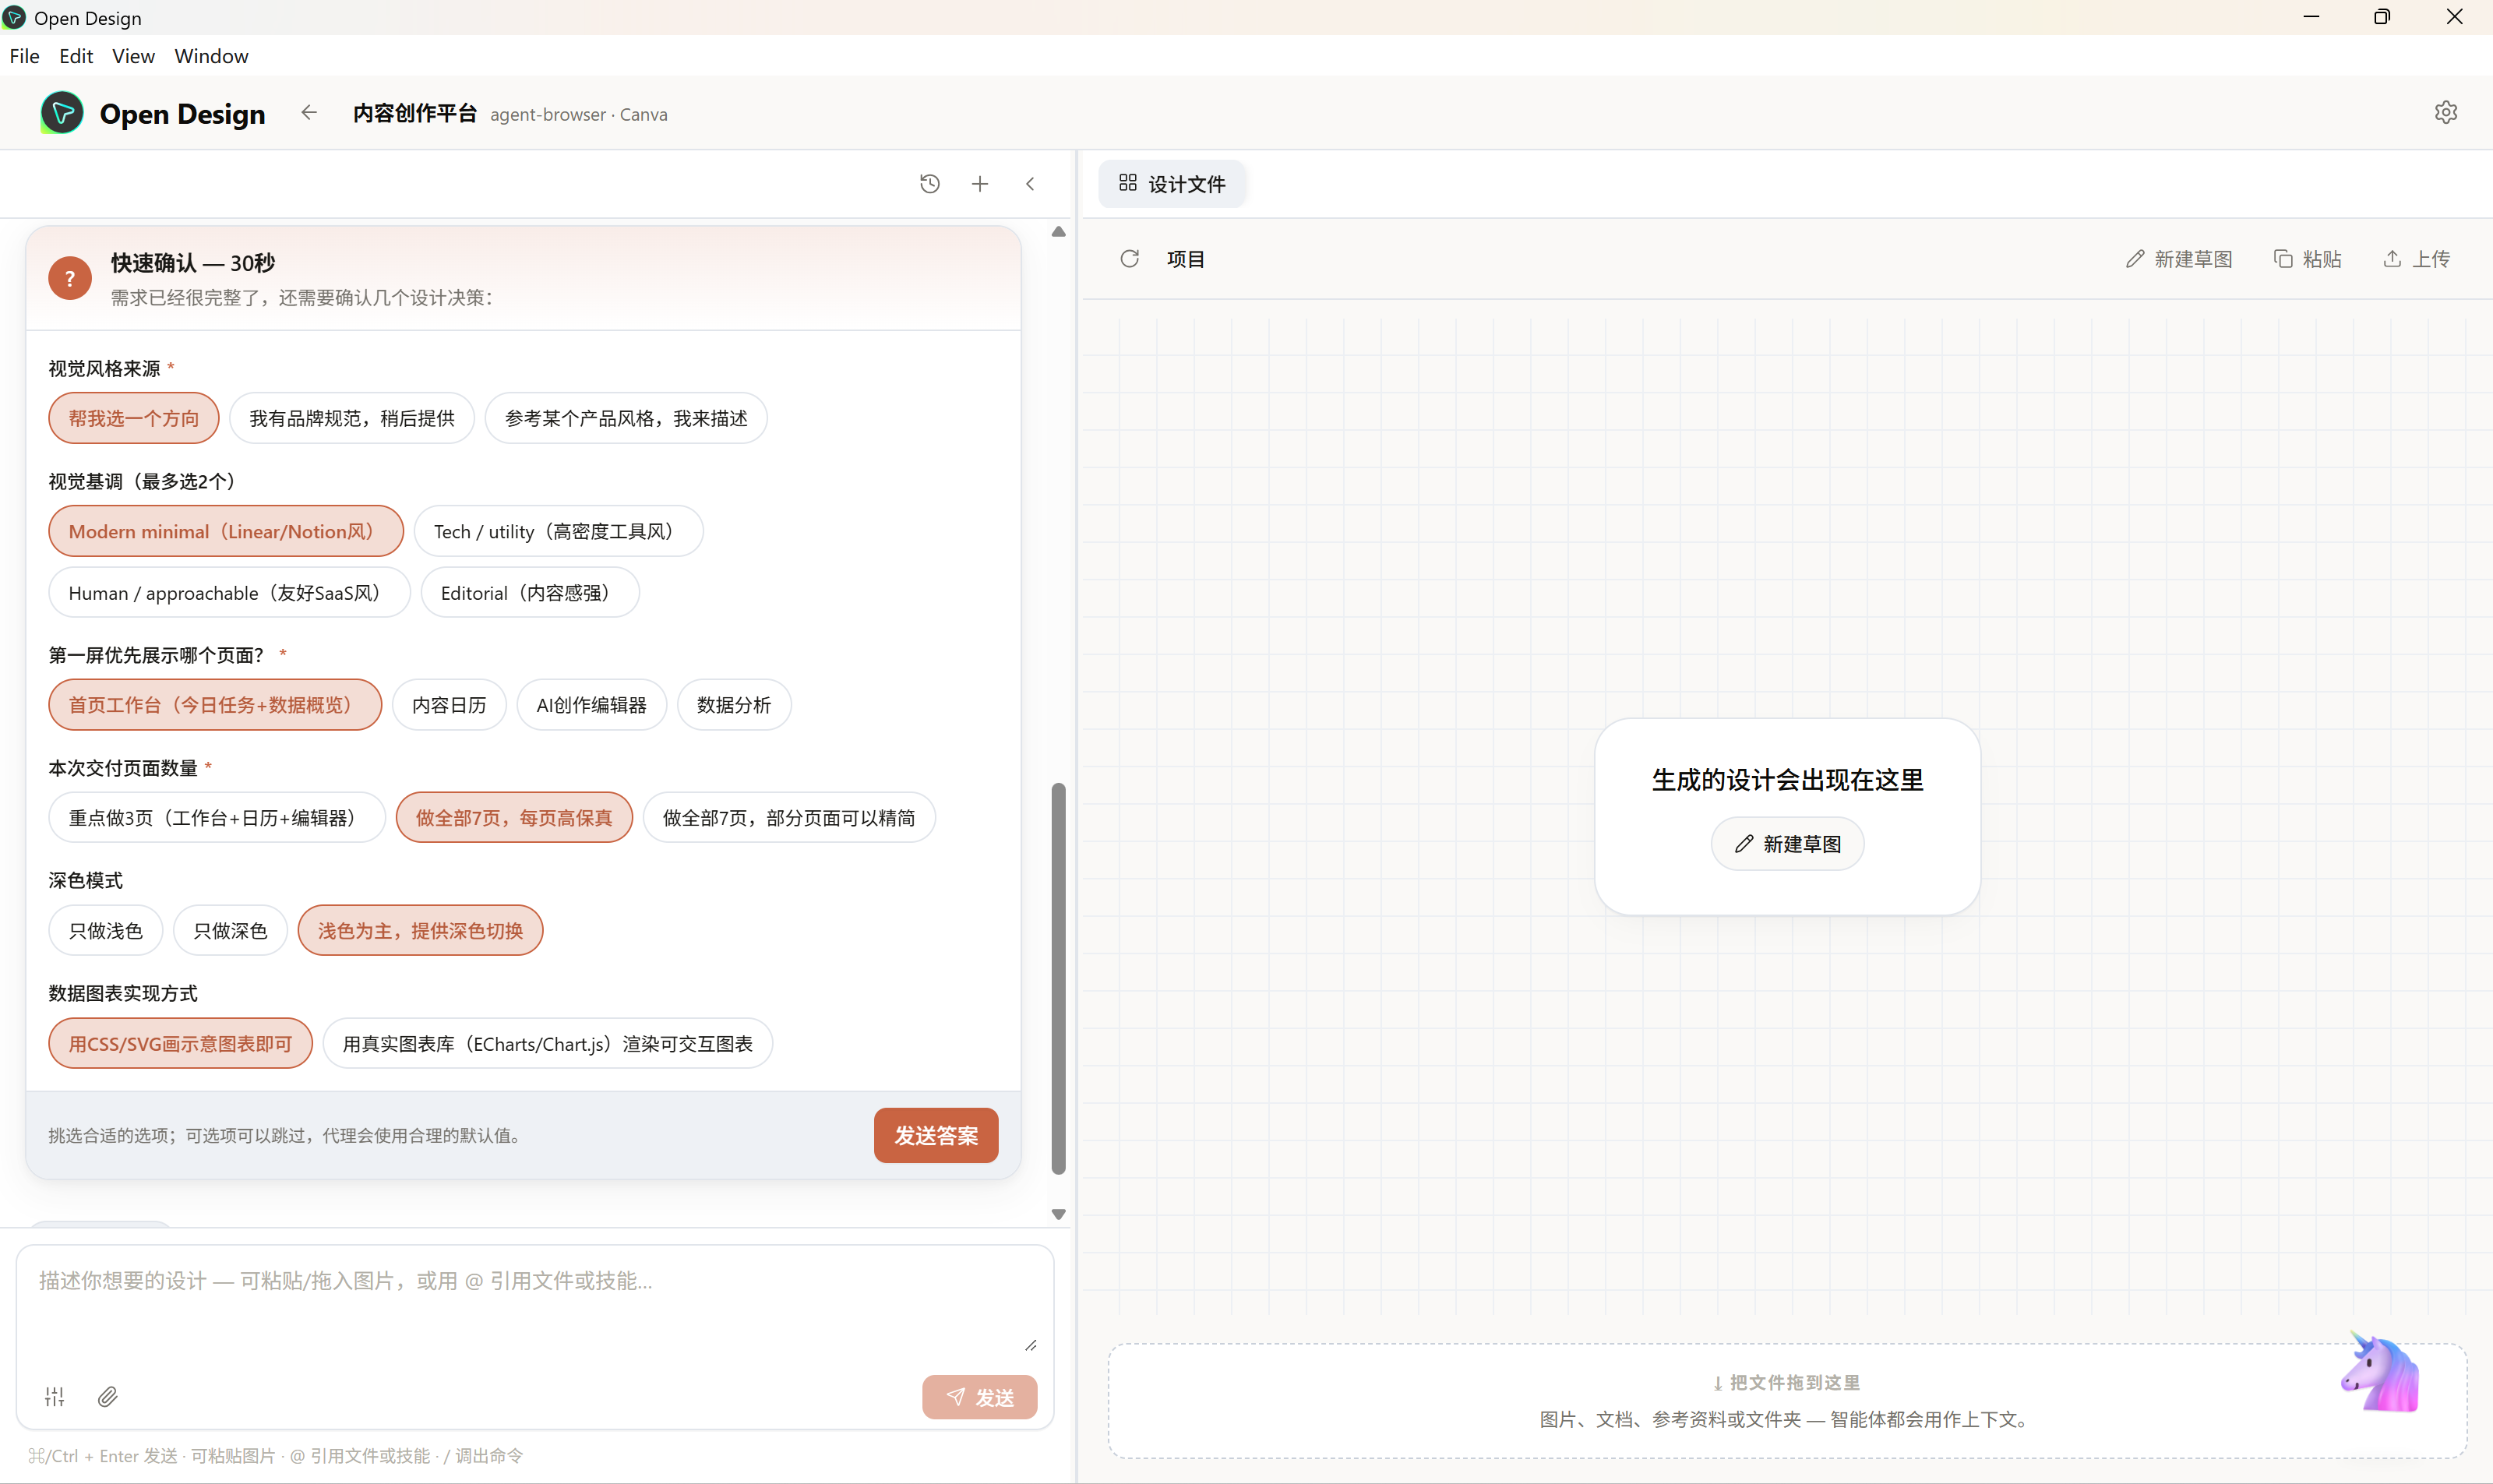Select 帮我选一个方向 option
The height and width of the screenshot is (1484, 2493).
click(x=134, y=418)
